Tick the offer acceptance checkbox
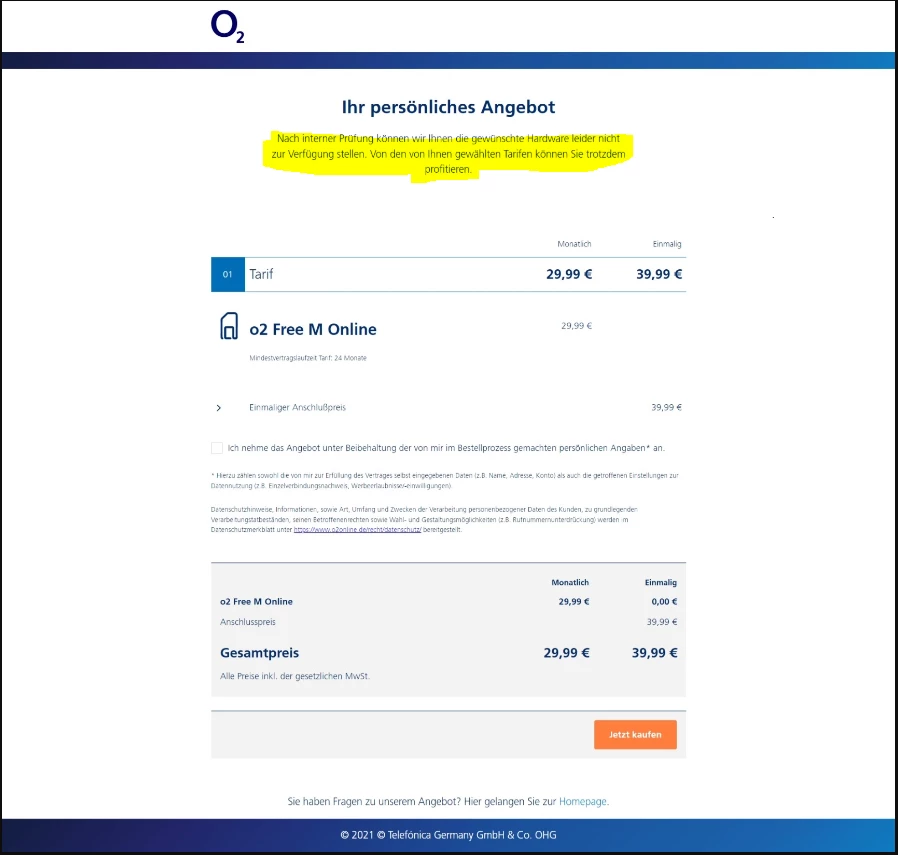This screenshot has width=898, height=855. pos(217,448)
